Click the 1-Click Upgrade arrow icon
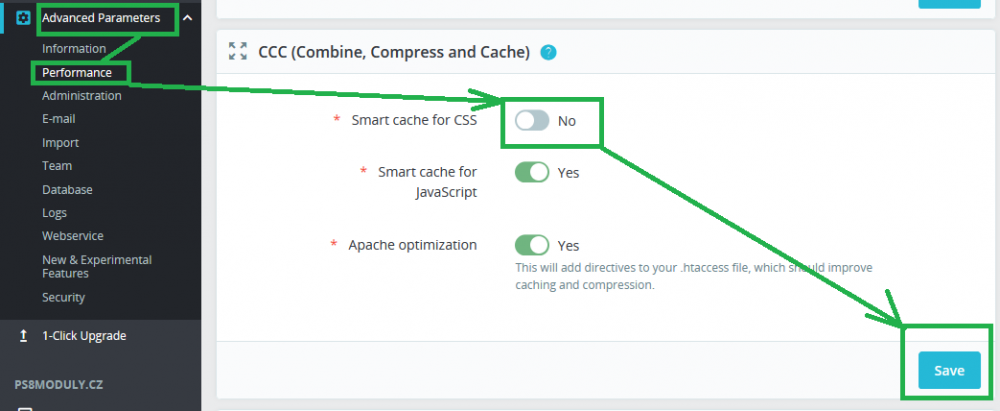This screenshot has height=411, width=1000. (23, 336)
